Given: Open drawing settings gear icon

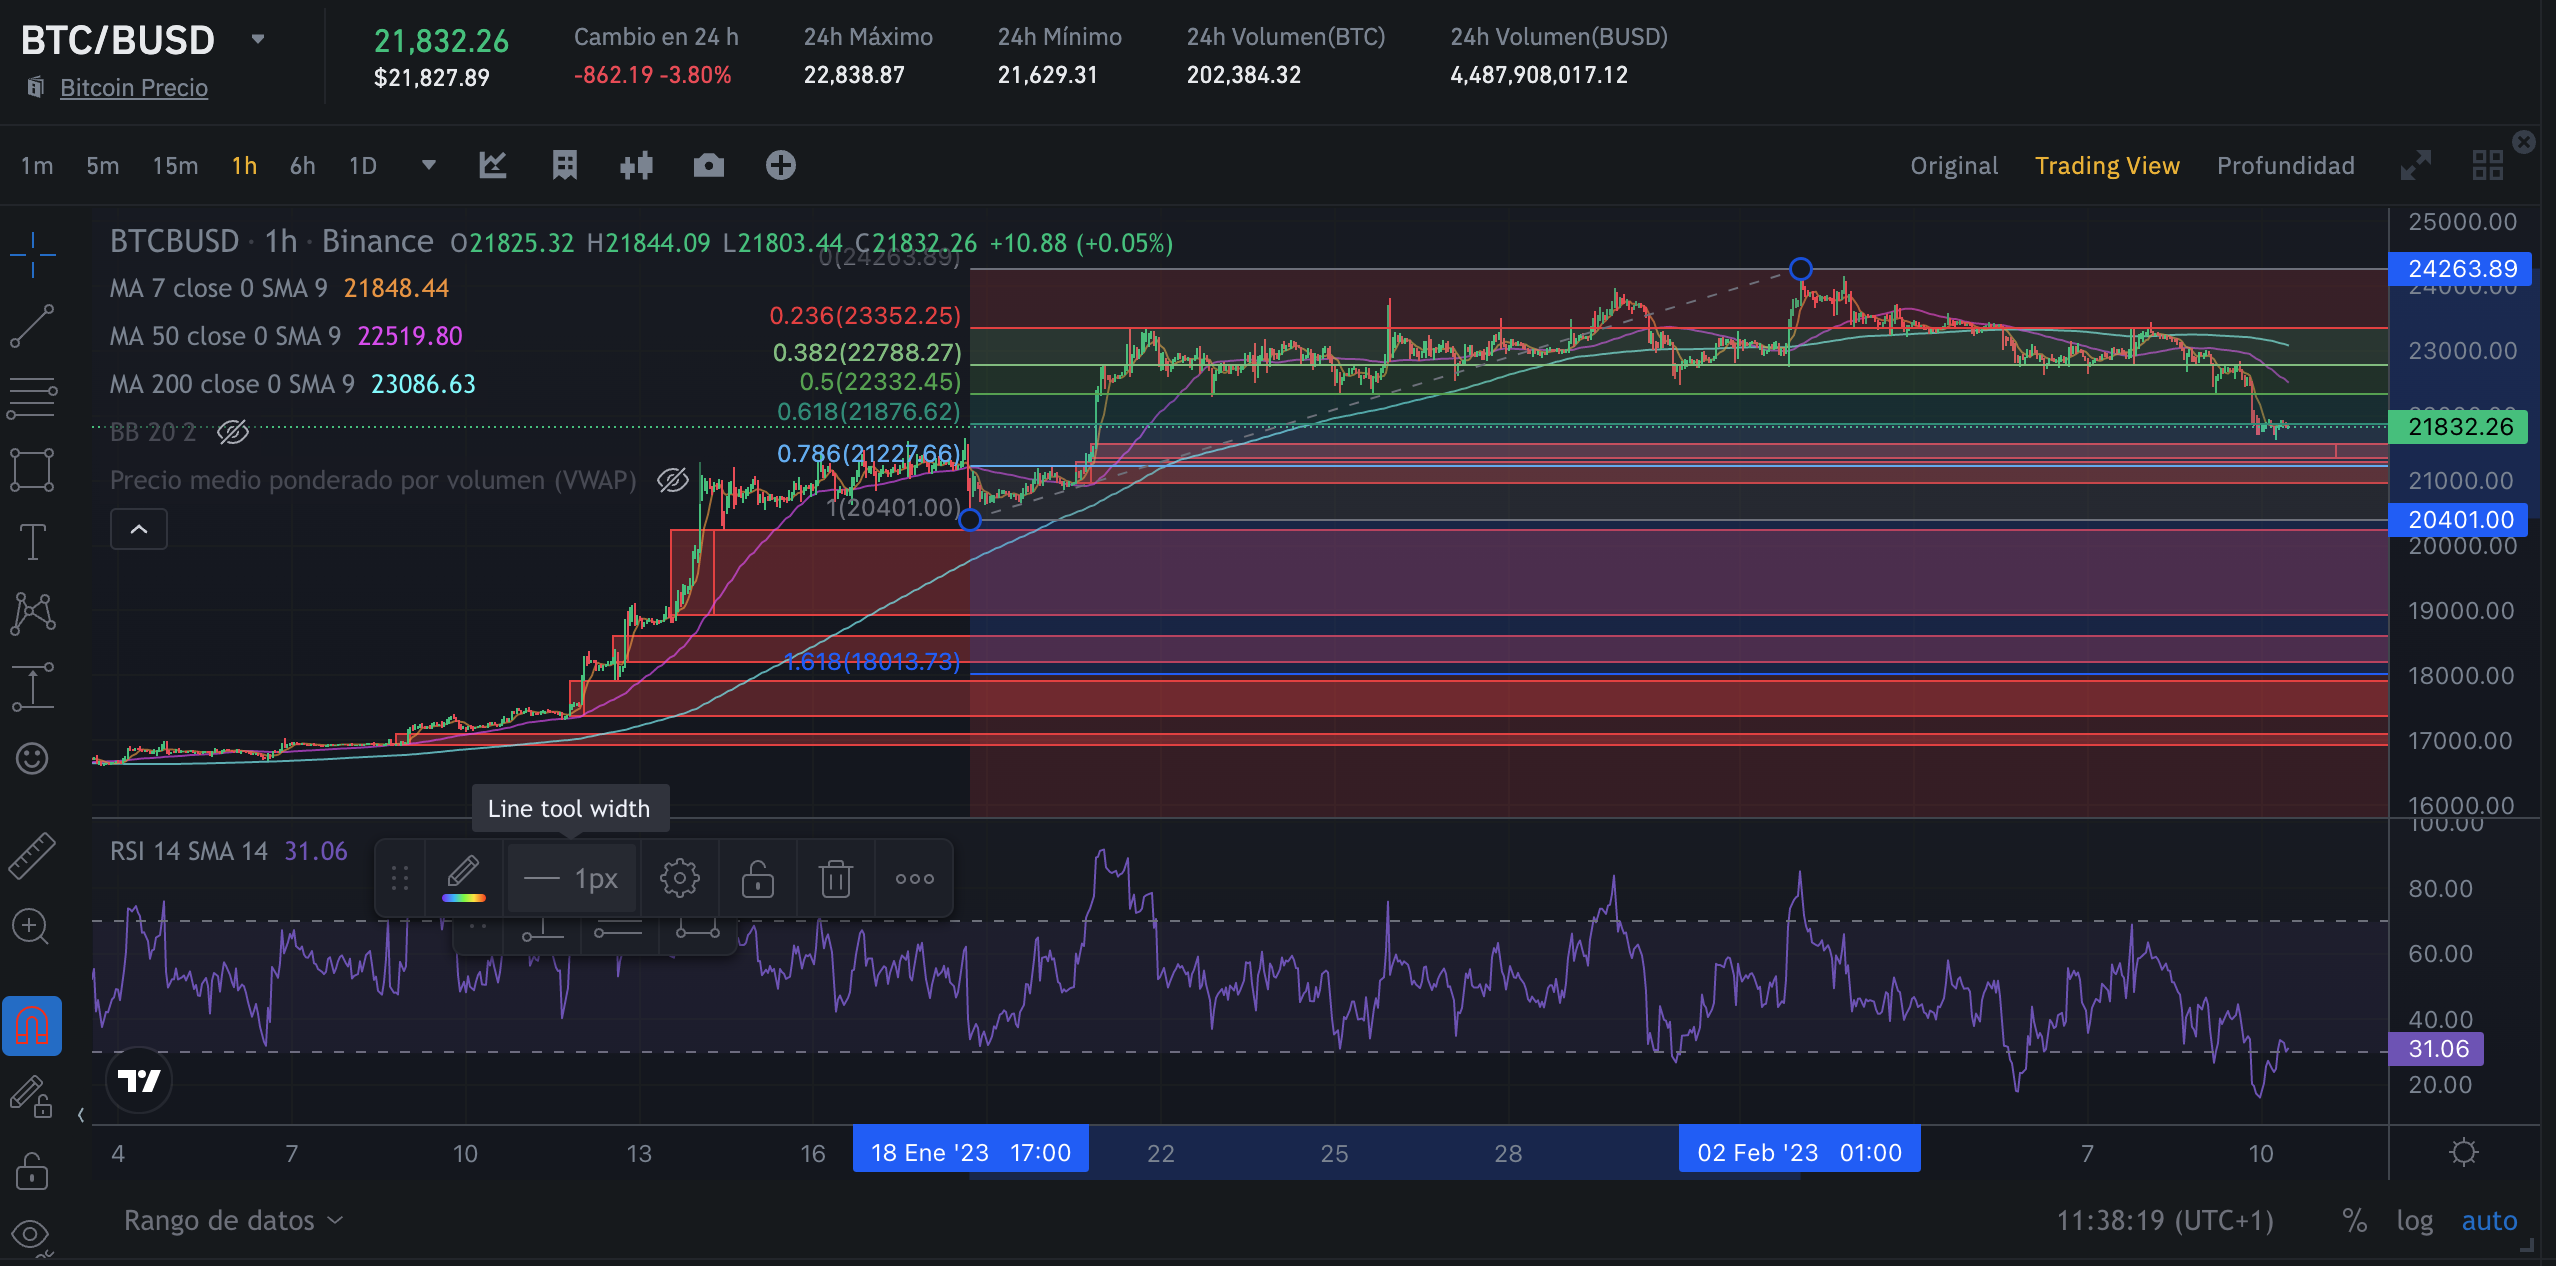Looking at the screenshot, I should 679,879.
